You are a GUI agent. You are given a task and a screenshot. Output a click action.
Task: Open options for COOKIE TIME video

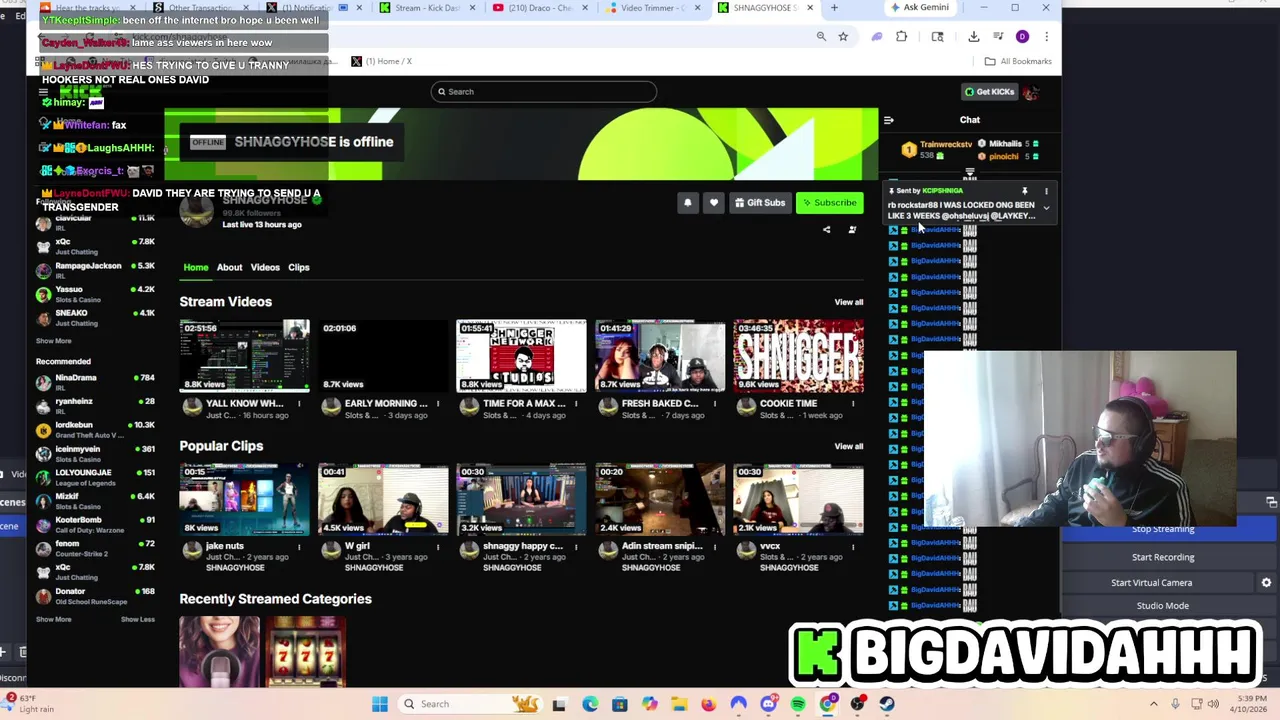click(x=853, y=404)
